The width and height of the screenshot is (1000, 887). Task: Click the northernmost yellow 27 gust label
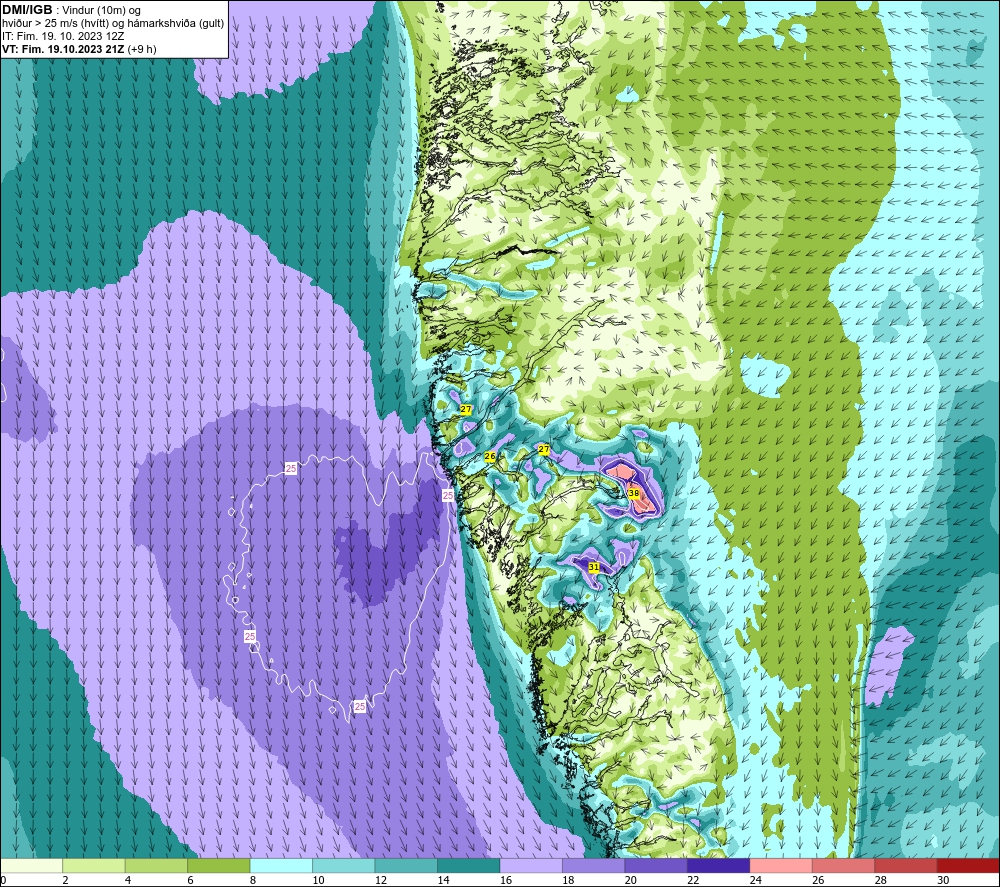pos(466,409)
